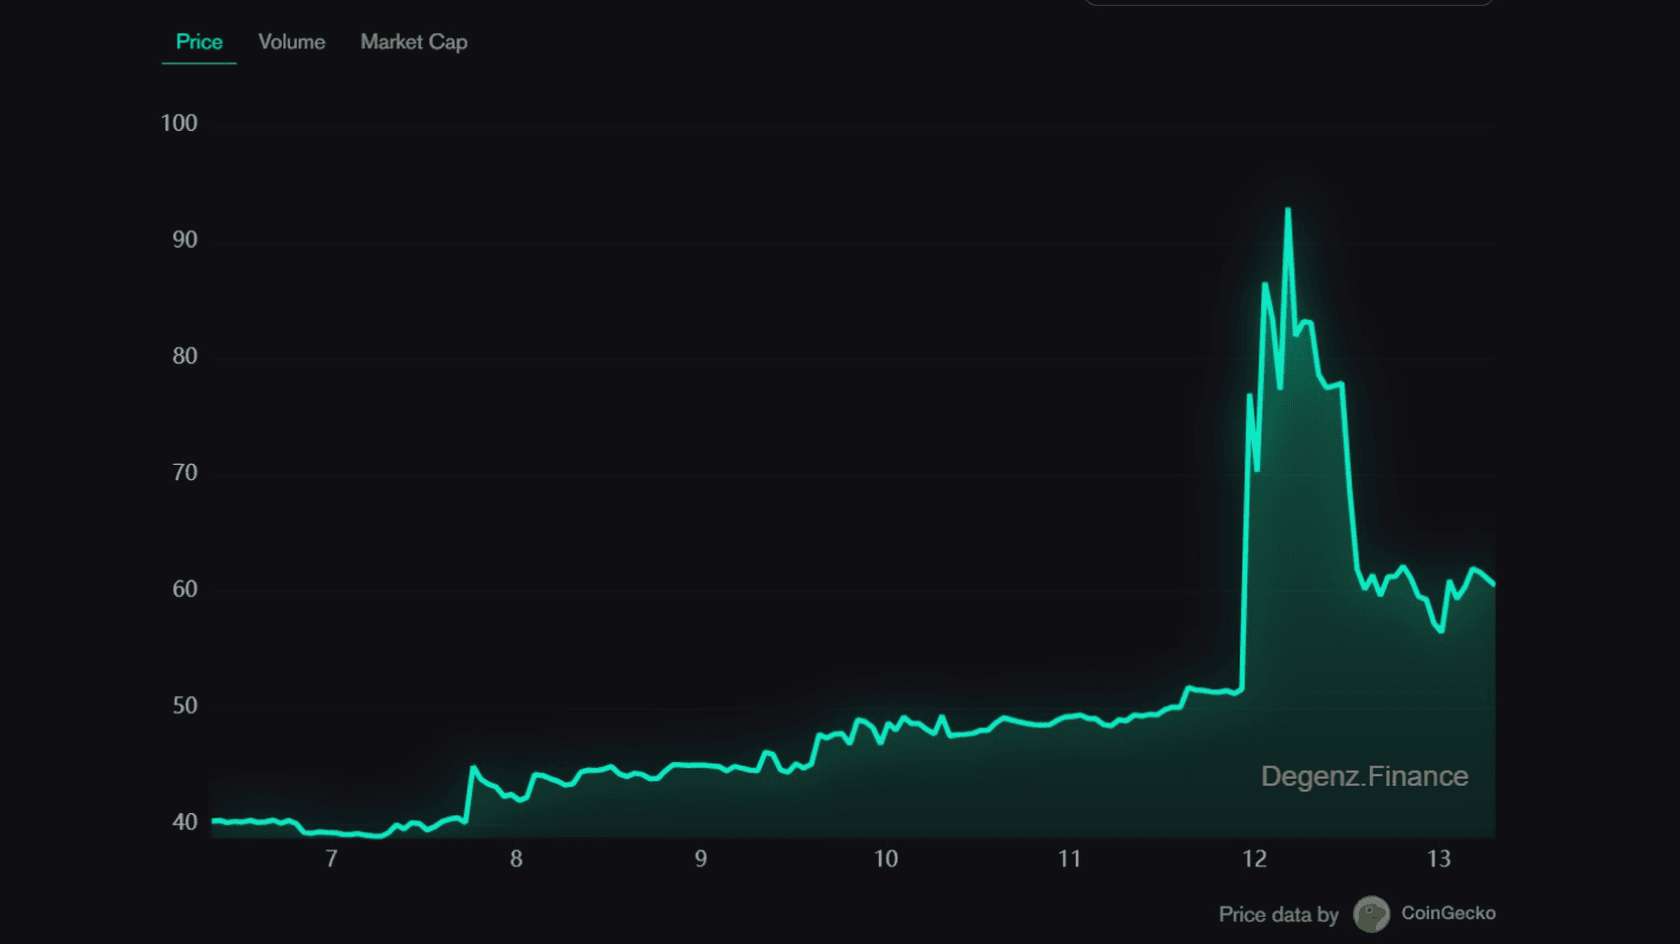
Task: Click the x-axis date label 12
Action: click(x=1255, y=859)
